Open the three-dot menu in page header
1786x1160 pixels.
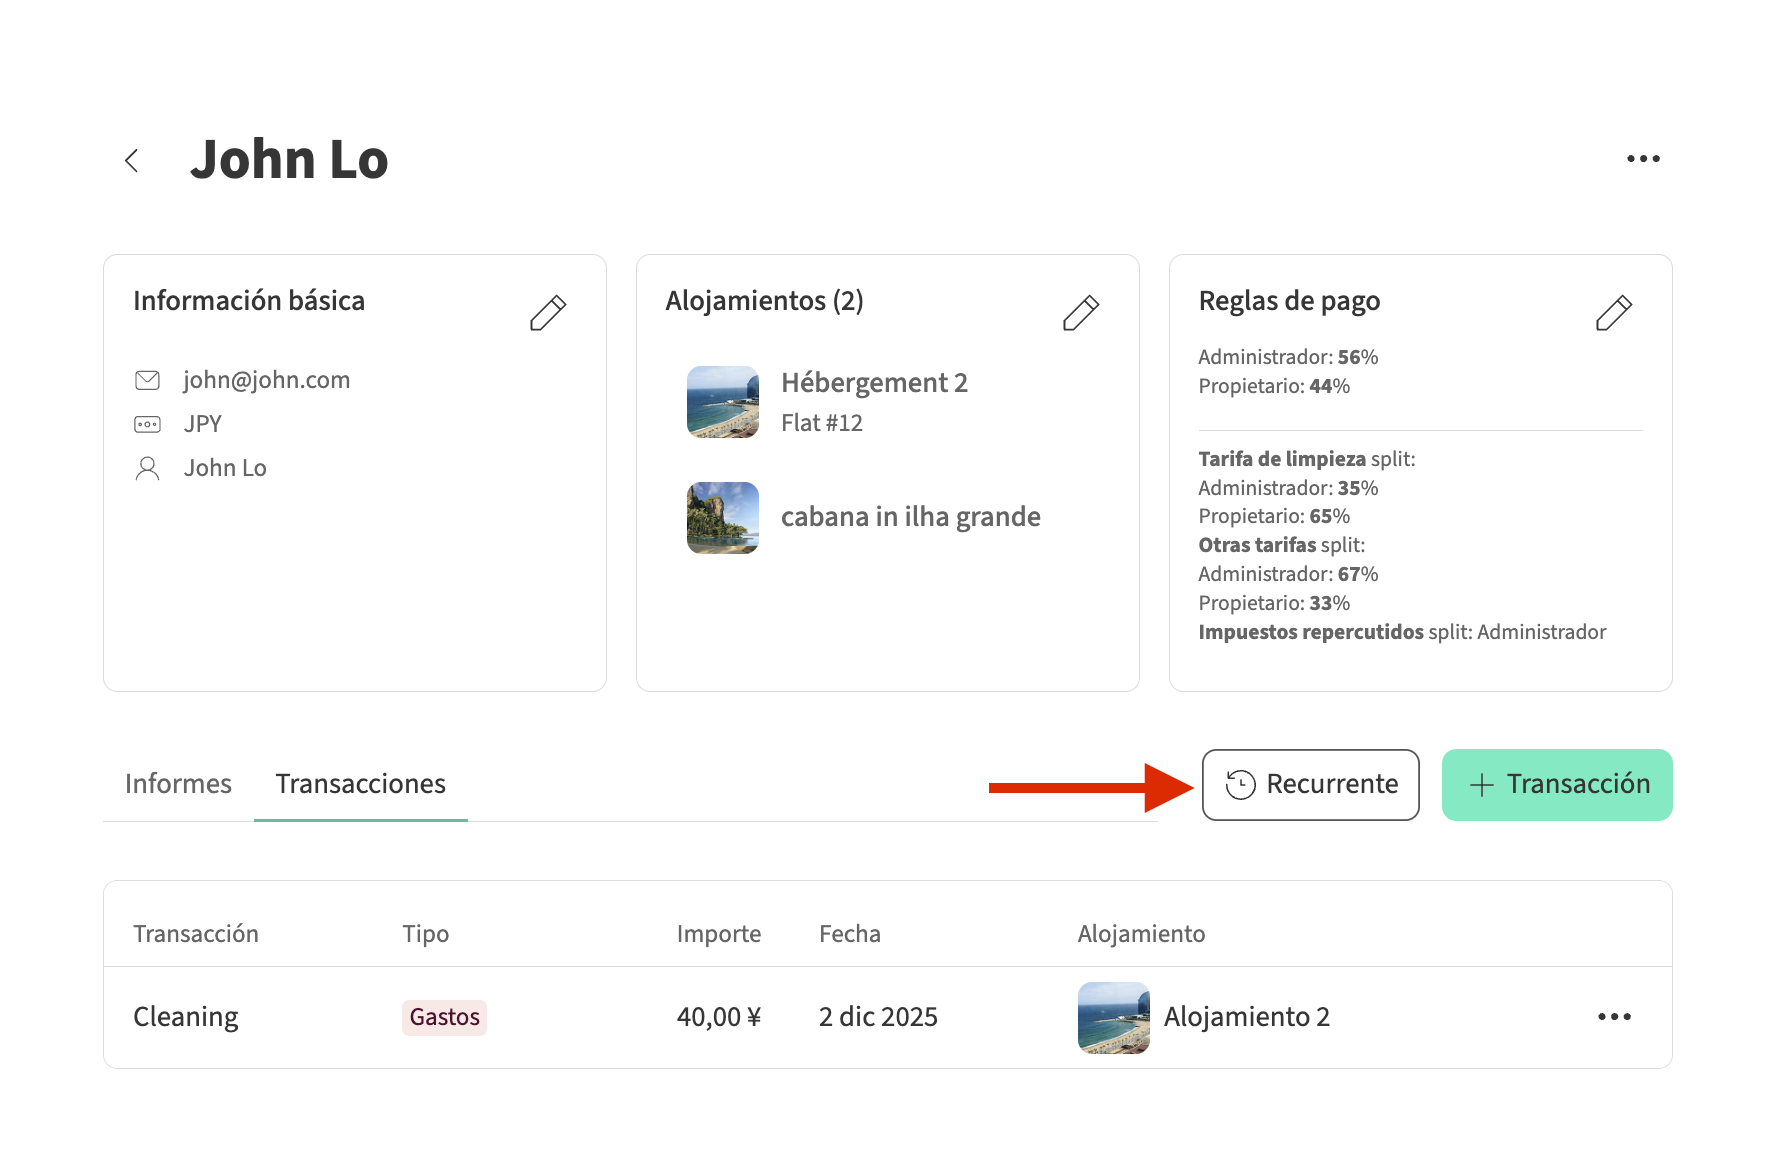point(1643,159)
